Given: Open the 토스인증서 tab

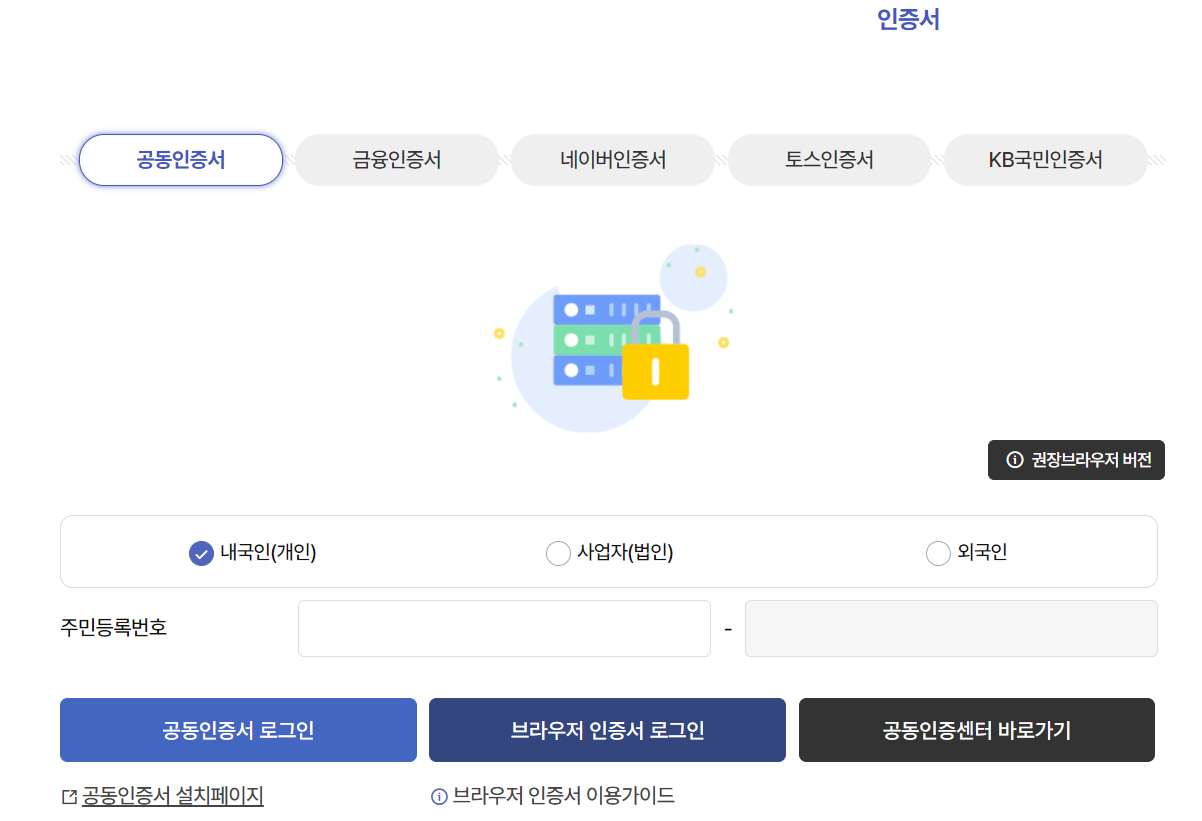Looking at the screenshot, I should pos(829,159).
